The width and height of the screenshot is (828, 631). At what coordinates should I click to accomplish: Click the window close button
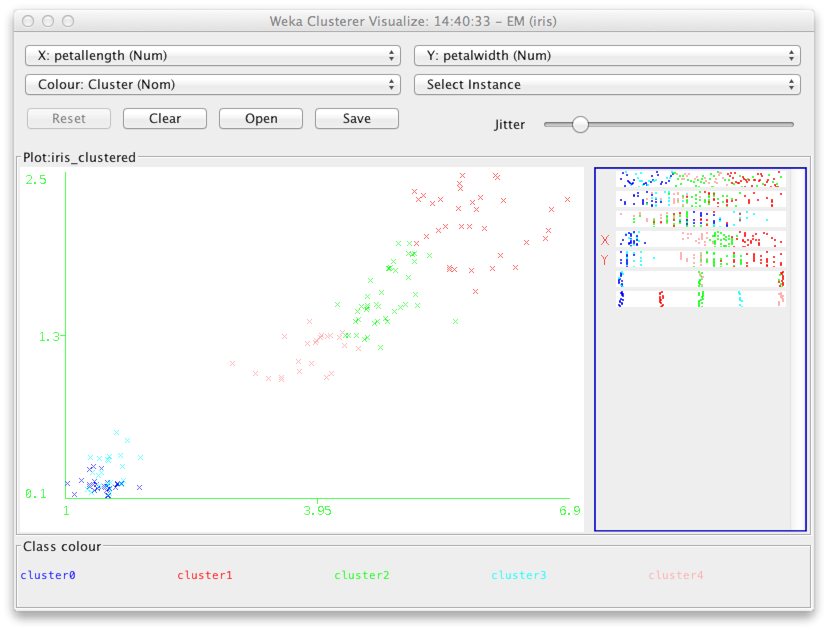[x=28, y=21]
